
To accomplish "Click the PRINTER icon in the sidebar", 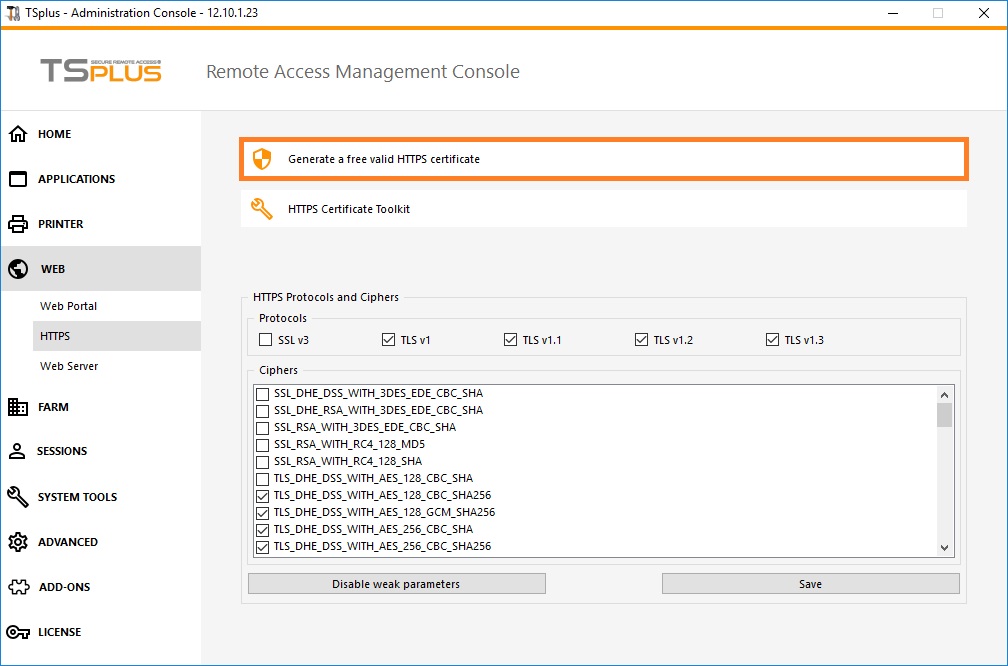I will click(x=16, y=223).
